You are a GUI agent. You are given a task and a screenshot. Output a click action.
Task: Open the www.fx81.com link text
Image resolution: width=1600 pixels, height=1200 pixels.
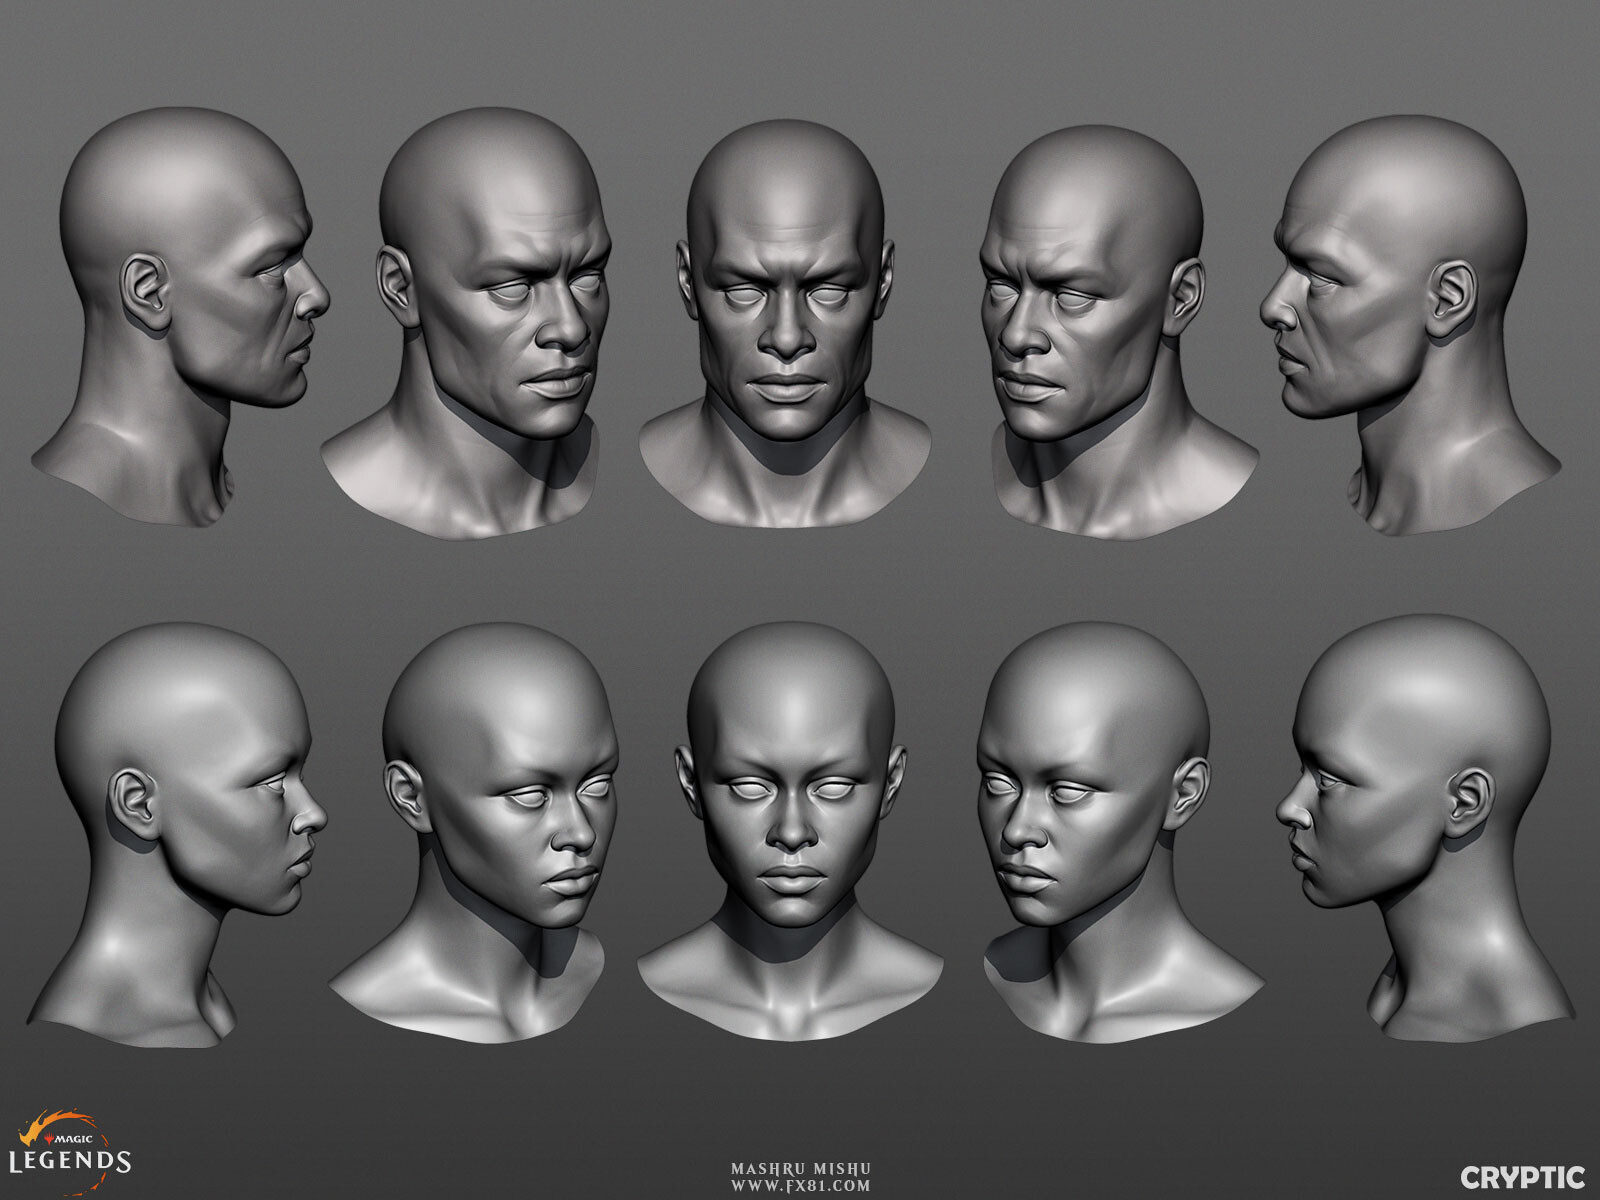coord(800,1185)
